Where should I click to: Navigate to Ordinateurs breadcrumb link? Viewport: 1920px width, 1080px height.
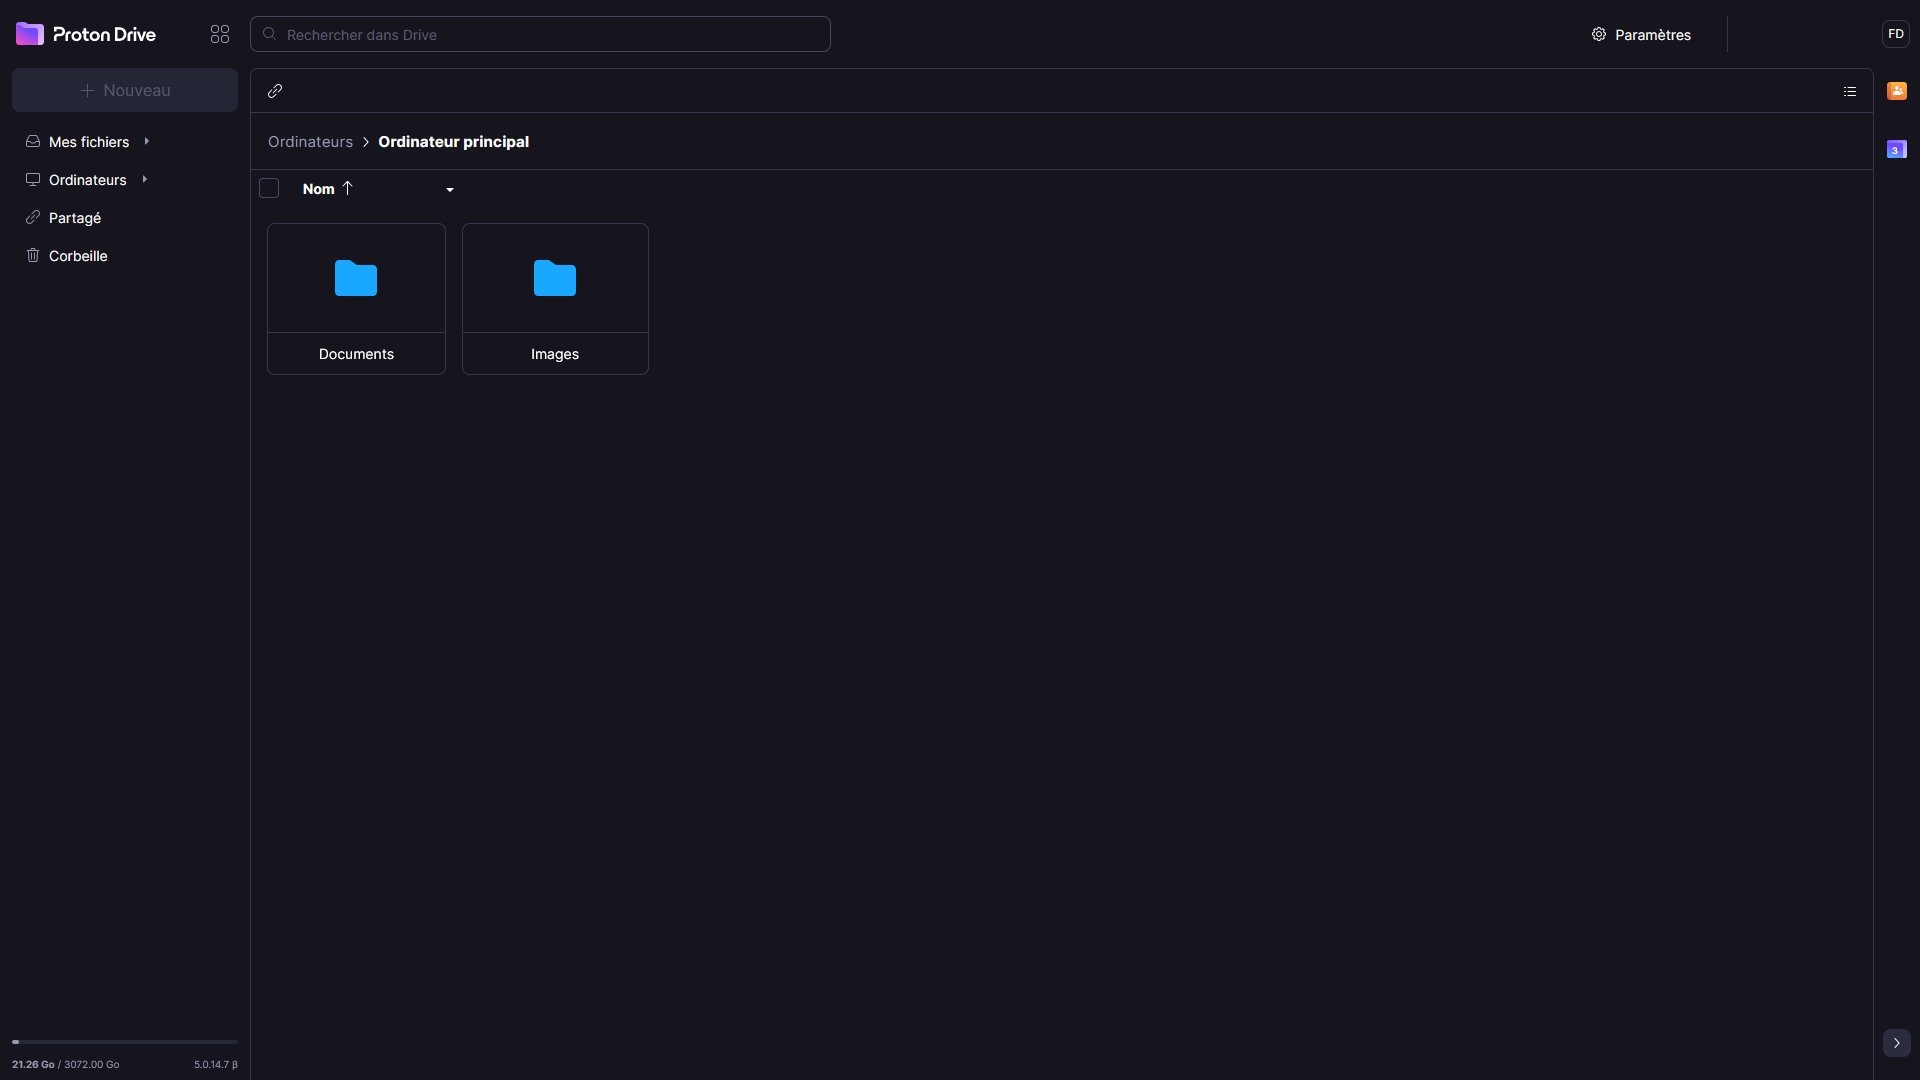[x=310, y=141]
